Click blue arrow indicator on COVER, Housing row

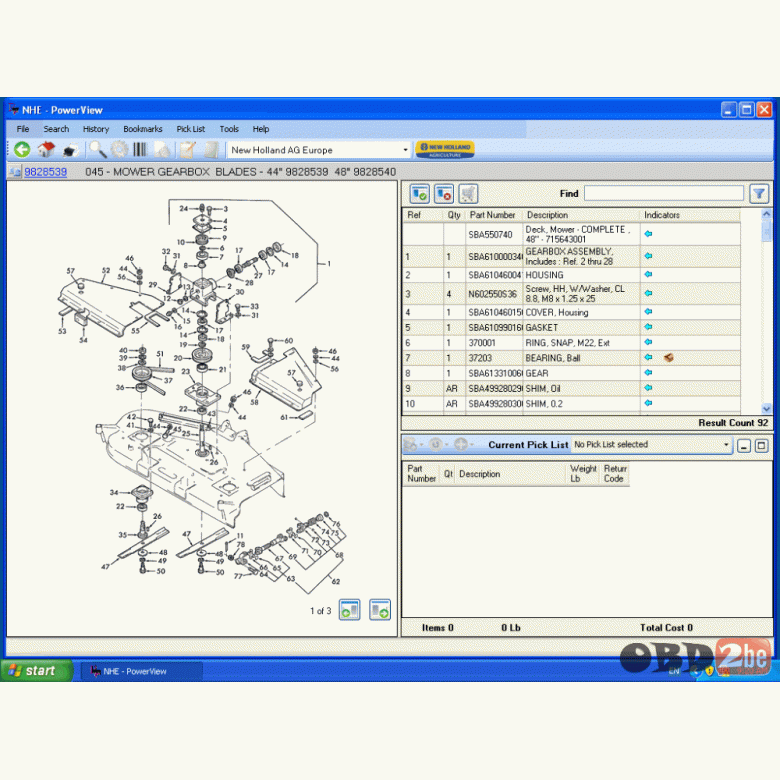(648, 312)
